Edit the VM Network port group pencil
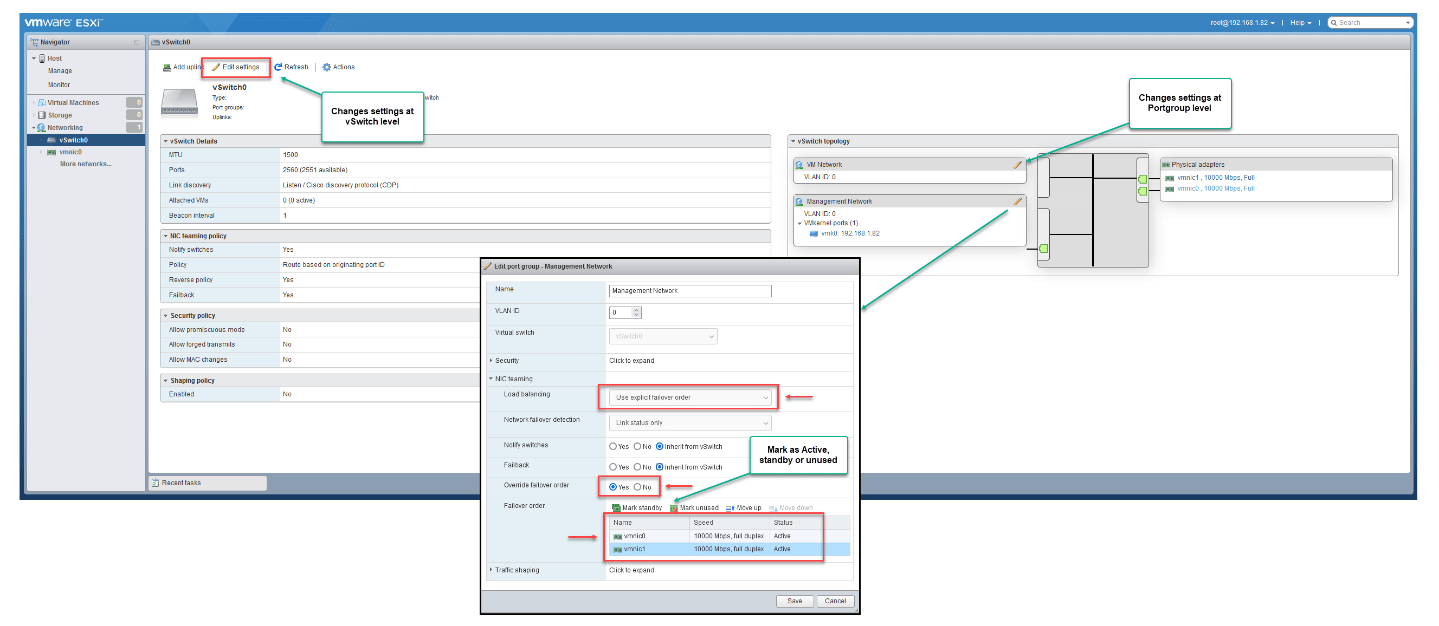1439x626 pixels. click(x=1018, y=164)
